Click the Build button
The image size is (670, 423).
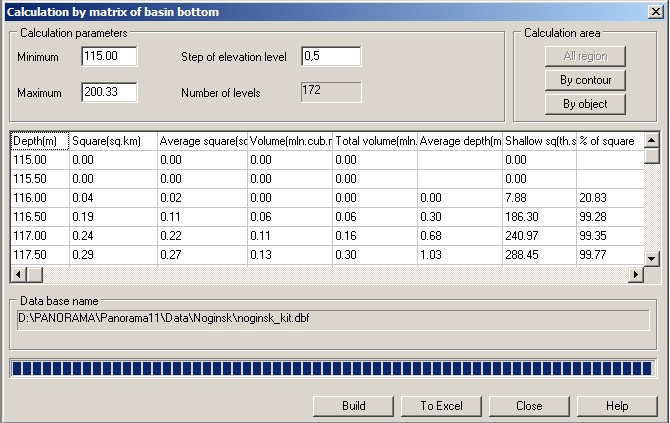point(352,406)
